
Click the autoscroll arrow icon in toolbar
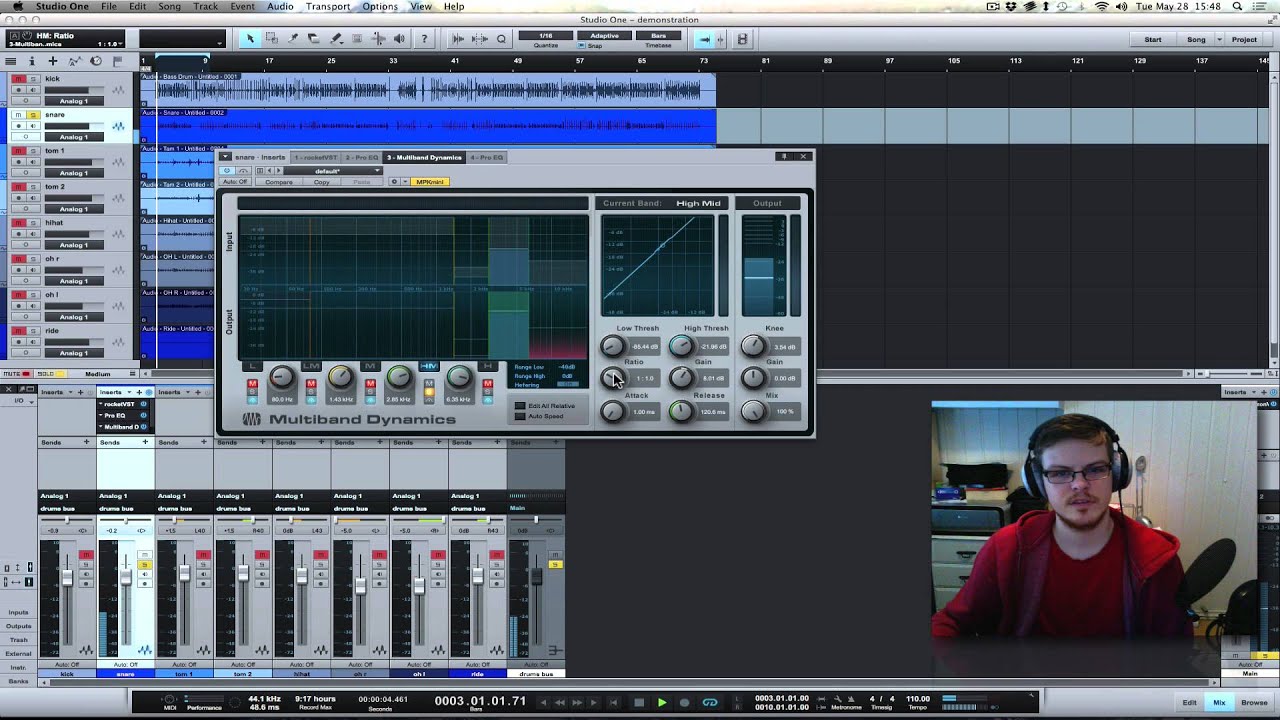[705, 39]
